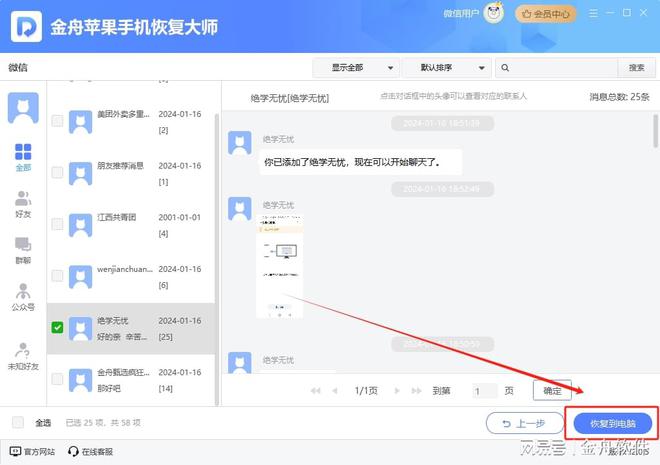Open the 朋友推荐消息 conversation name

120,165
